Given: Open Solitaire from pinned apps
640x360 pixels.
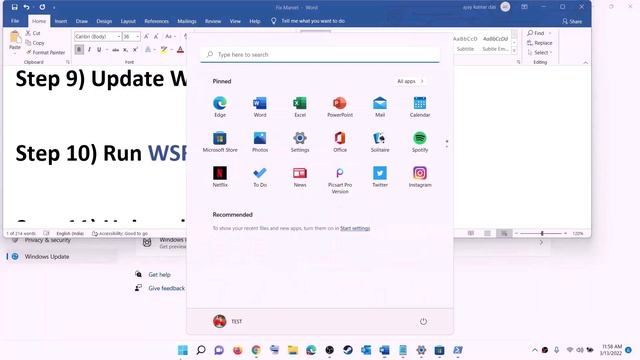Looking at the screenshot, I should pyautogui.click(x=380, y=142).
